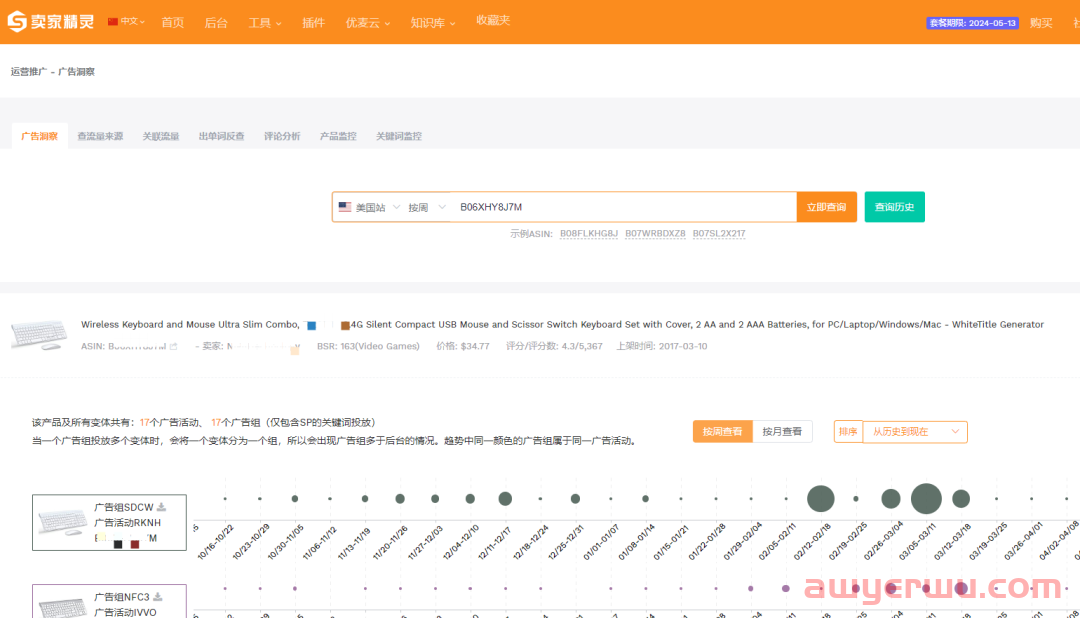Open ASIN external link icon
This screenshot has height=618, width=1080.
click(174, 347)
